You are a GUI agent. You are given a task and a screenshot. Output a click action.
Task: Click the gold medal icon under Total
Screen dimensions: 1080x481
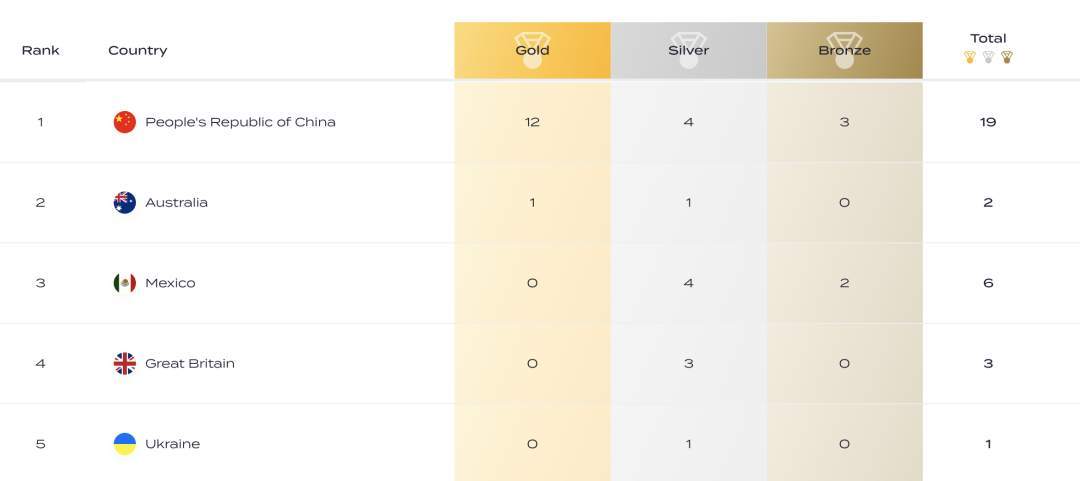[970, 57]
